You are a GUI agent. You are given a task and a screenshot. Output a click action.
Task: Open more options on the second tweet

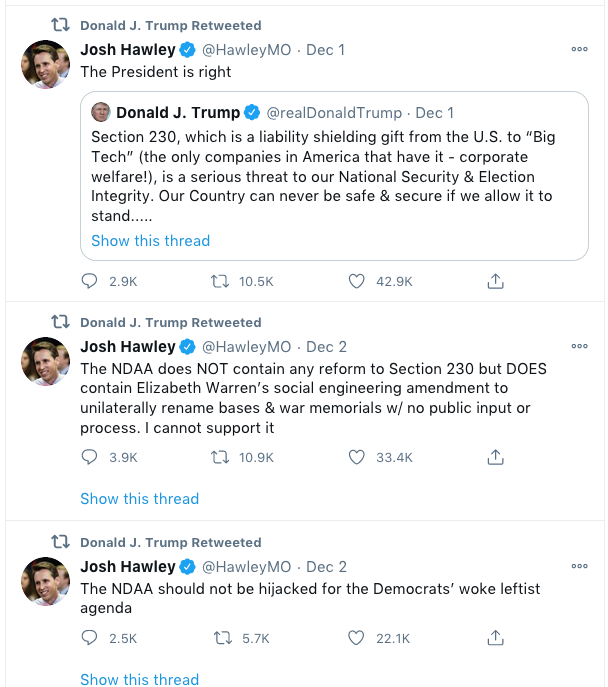(579, 346)
